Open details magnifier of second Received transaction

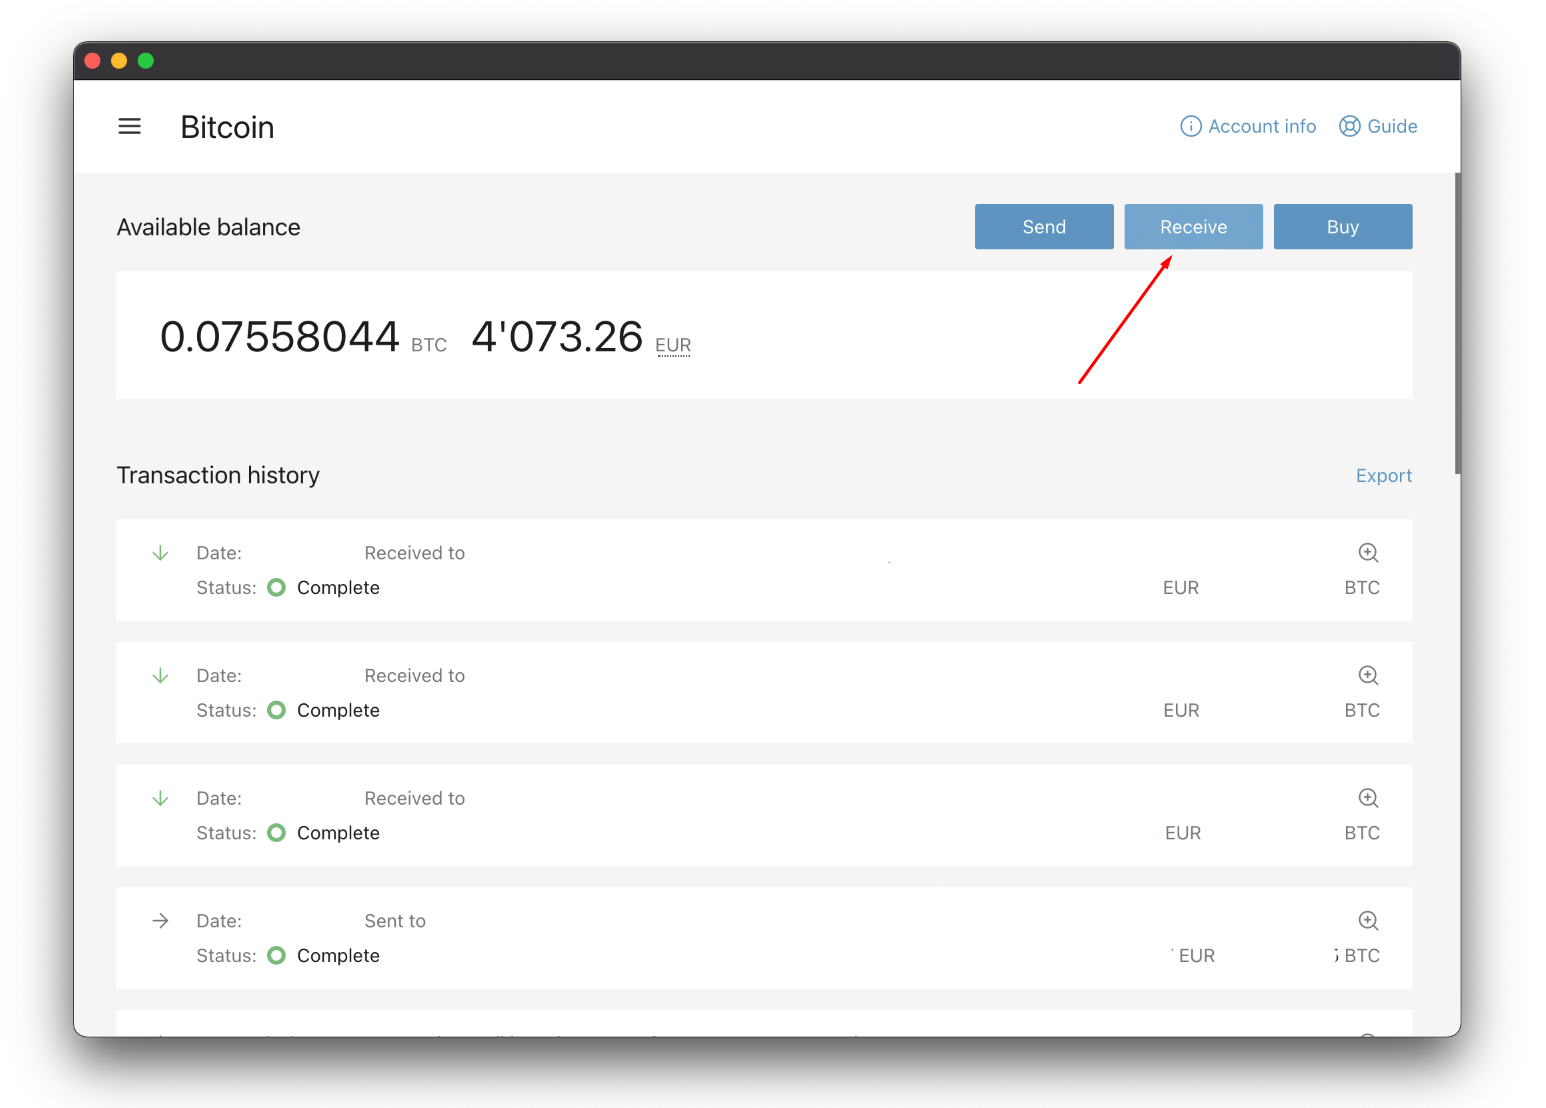coord(1368,676)
